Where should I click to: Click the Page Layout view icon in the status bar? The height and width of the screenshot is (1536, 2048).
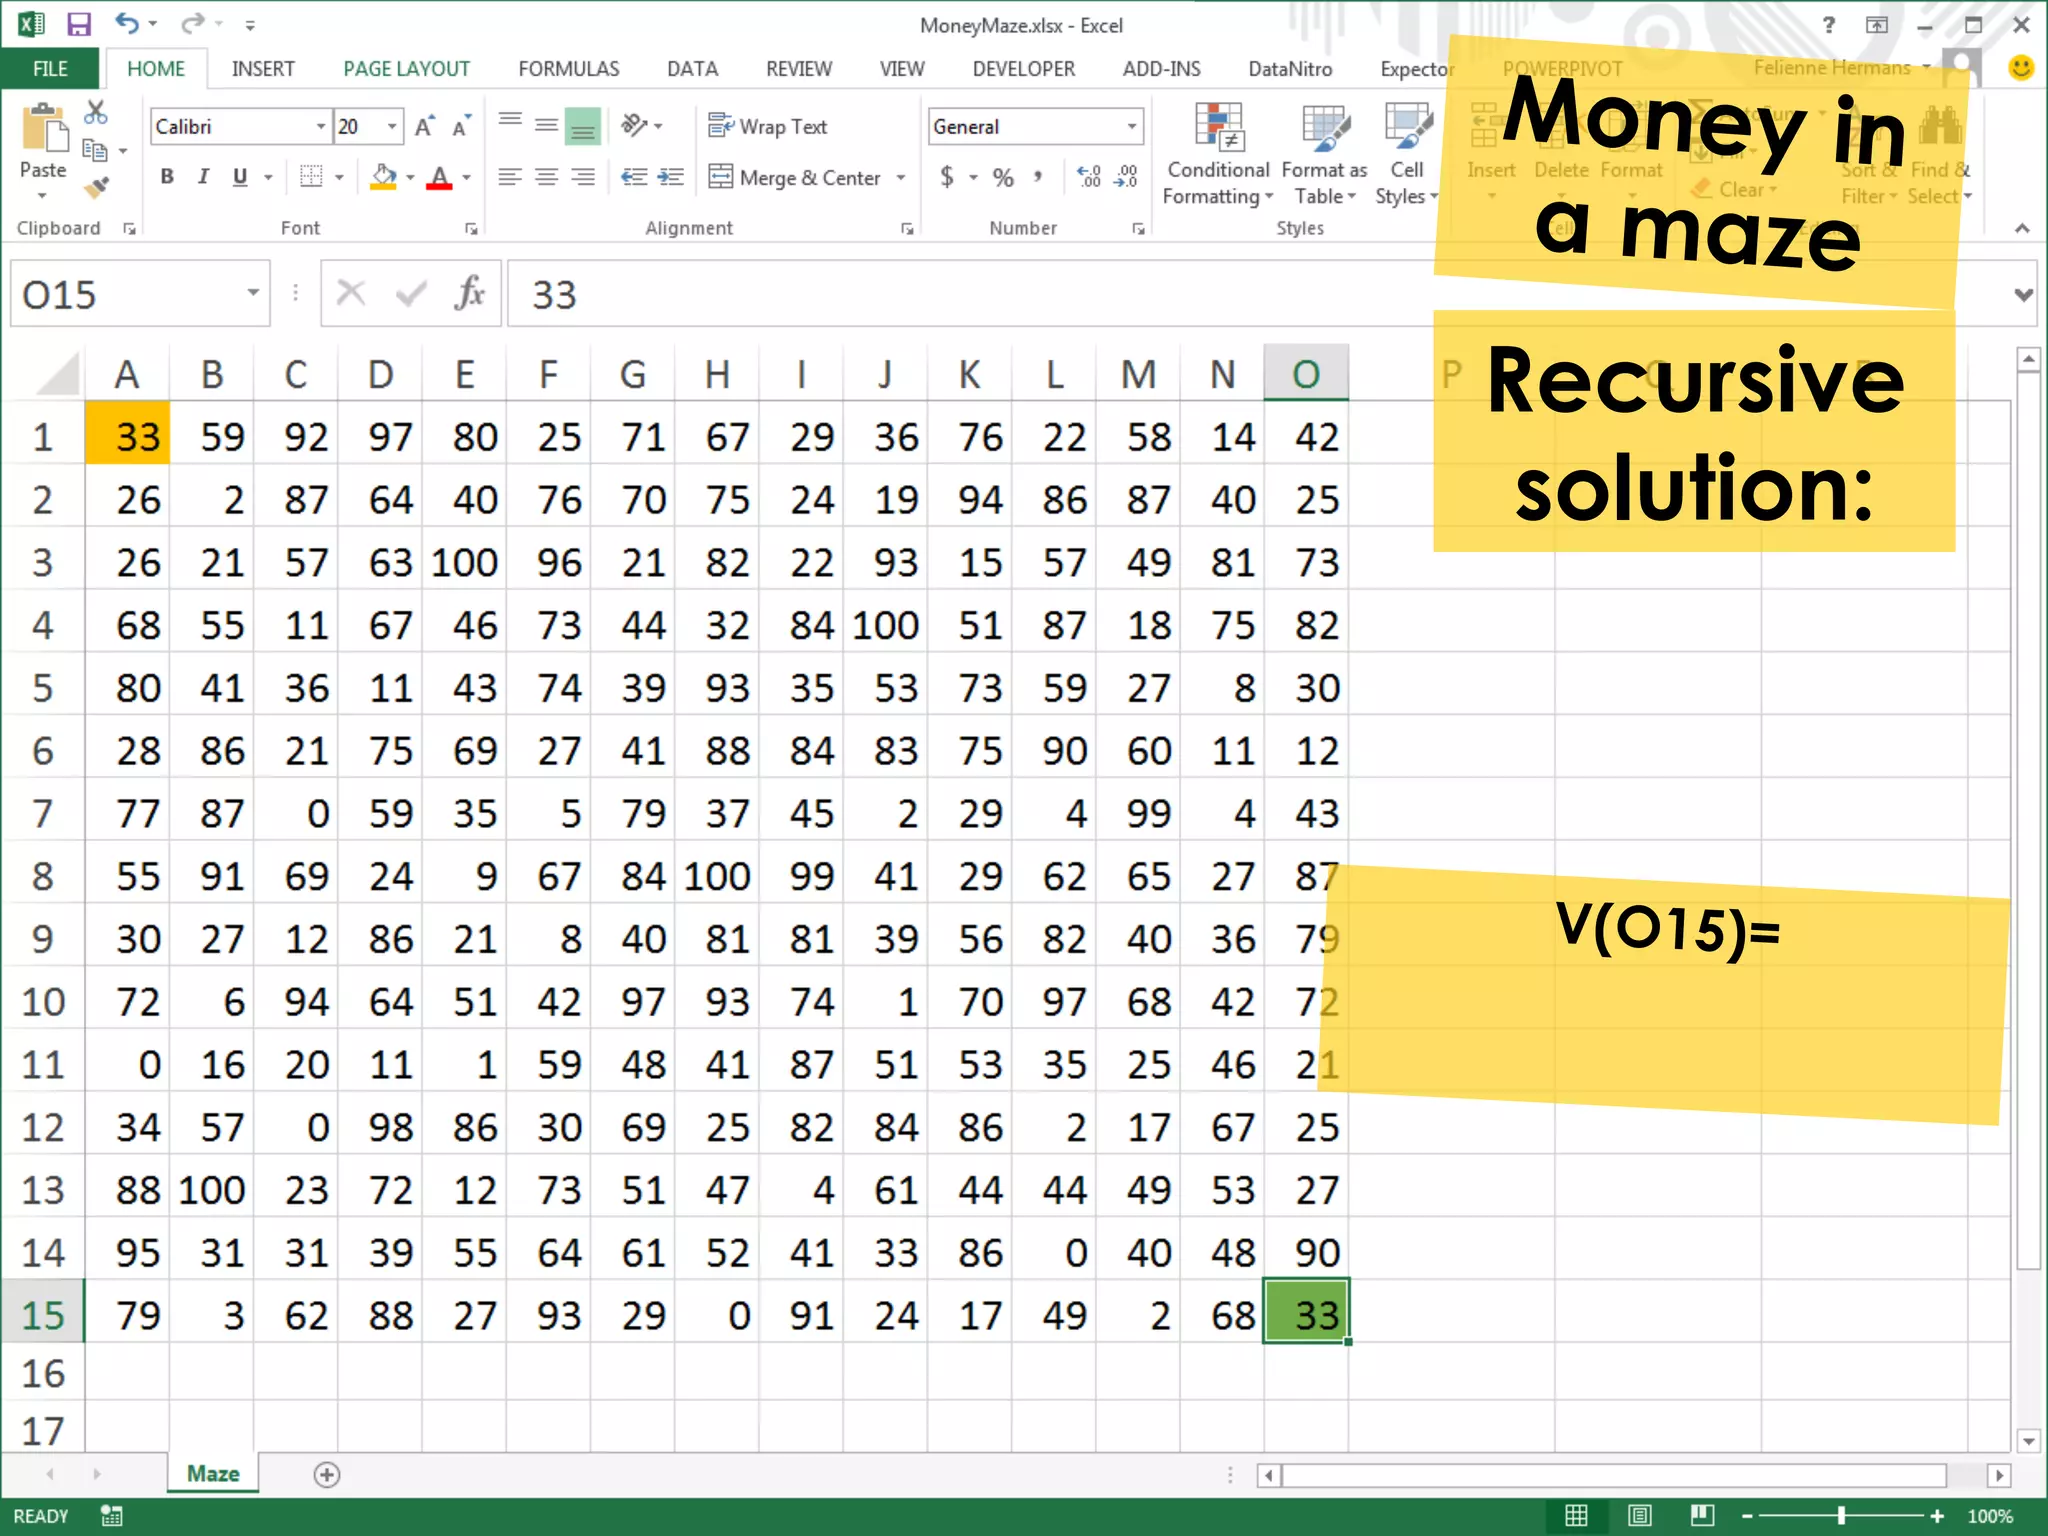point(1639,1515)
